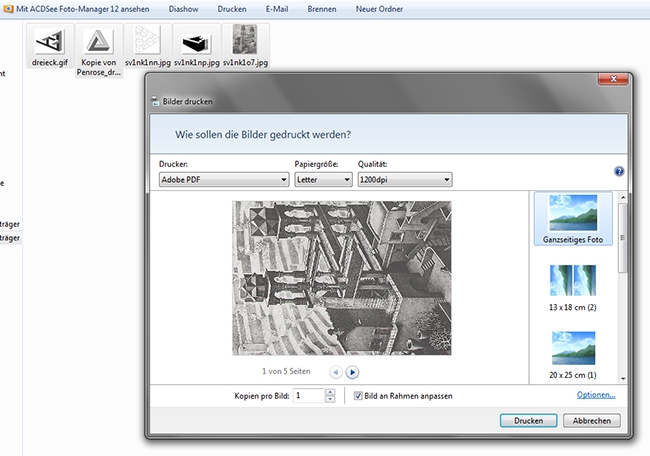
Task: Increase copies with up spinner arrow
Action: pyautogui.click(x=330, y=392)
